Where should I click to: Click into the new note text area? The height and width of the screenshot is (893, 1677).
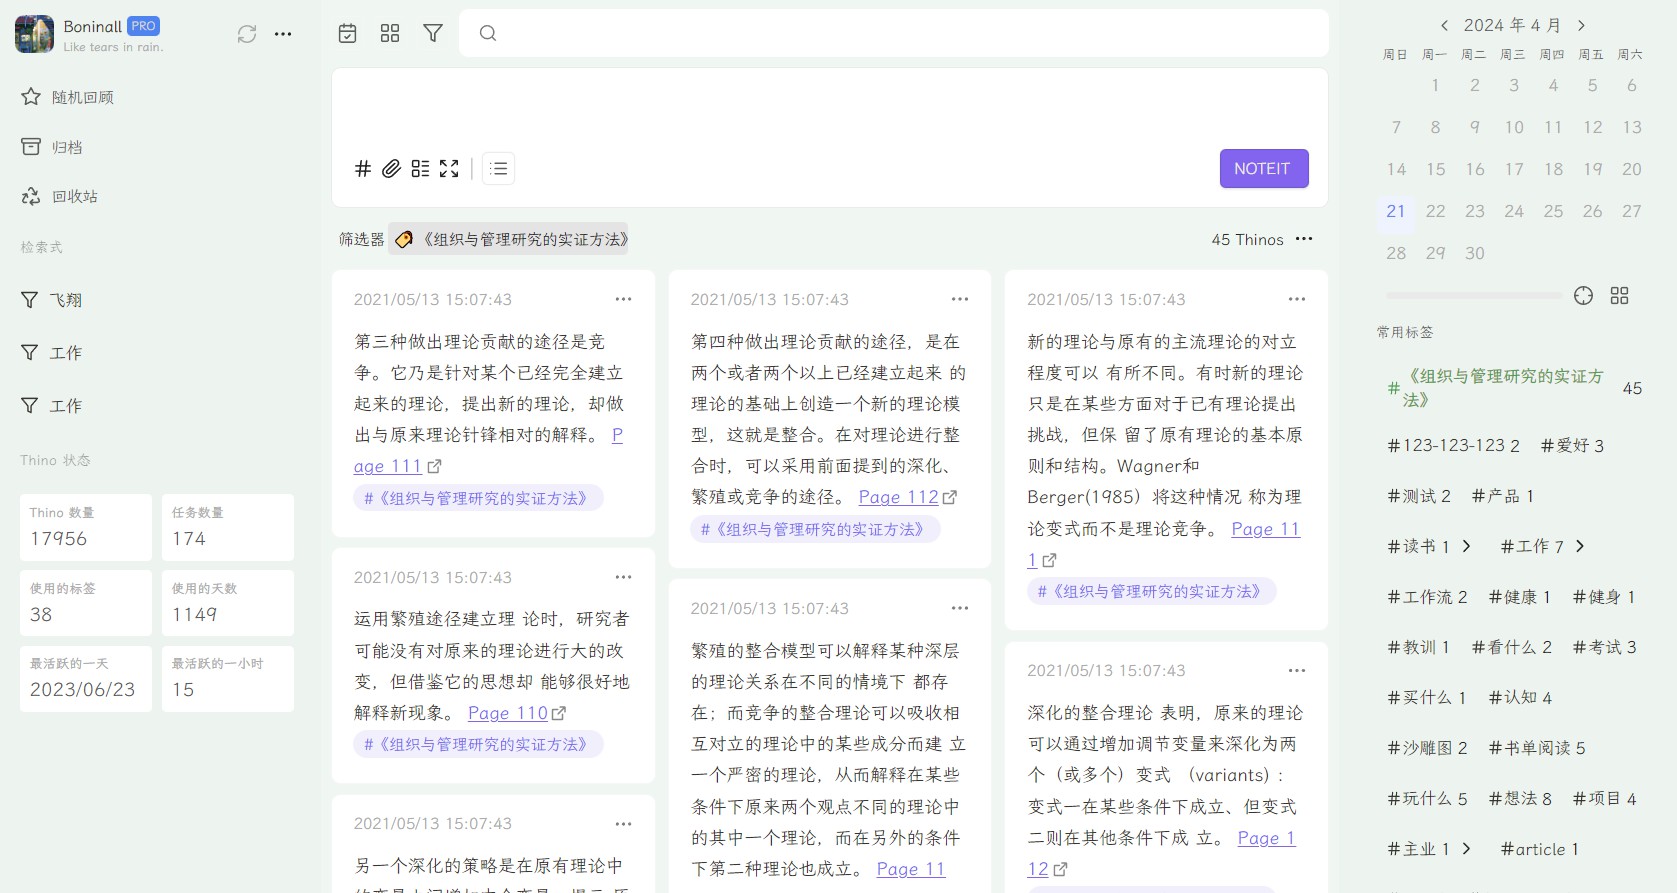(830, 108)
